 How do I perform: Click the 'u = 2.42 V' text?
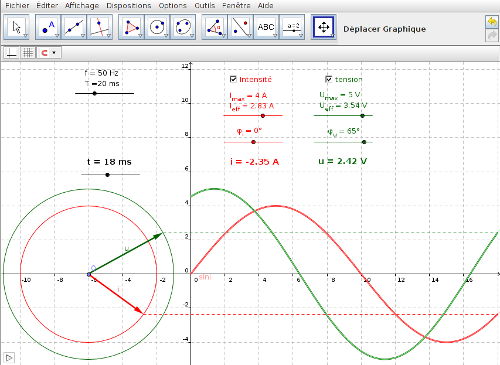click(x=342, y=161)
